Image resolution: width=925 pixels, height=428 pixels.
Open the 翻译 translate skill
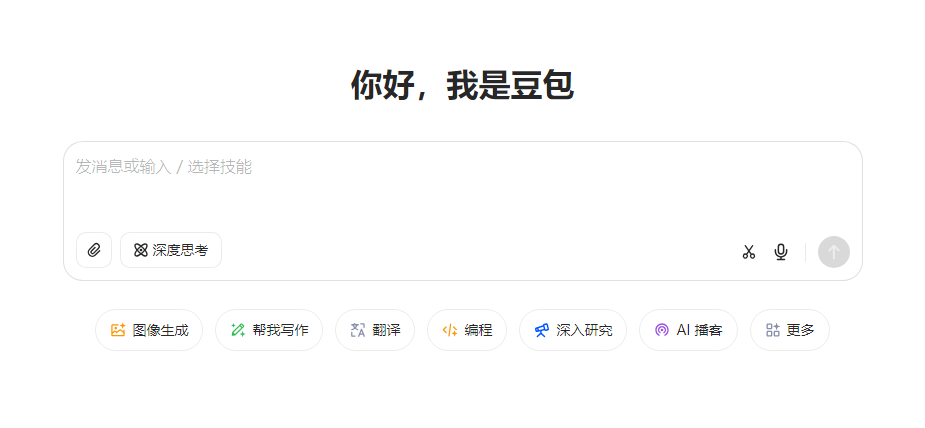pos(386,330)
